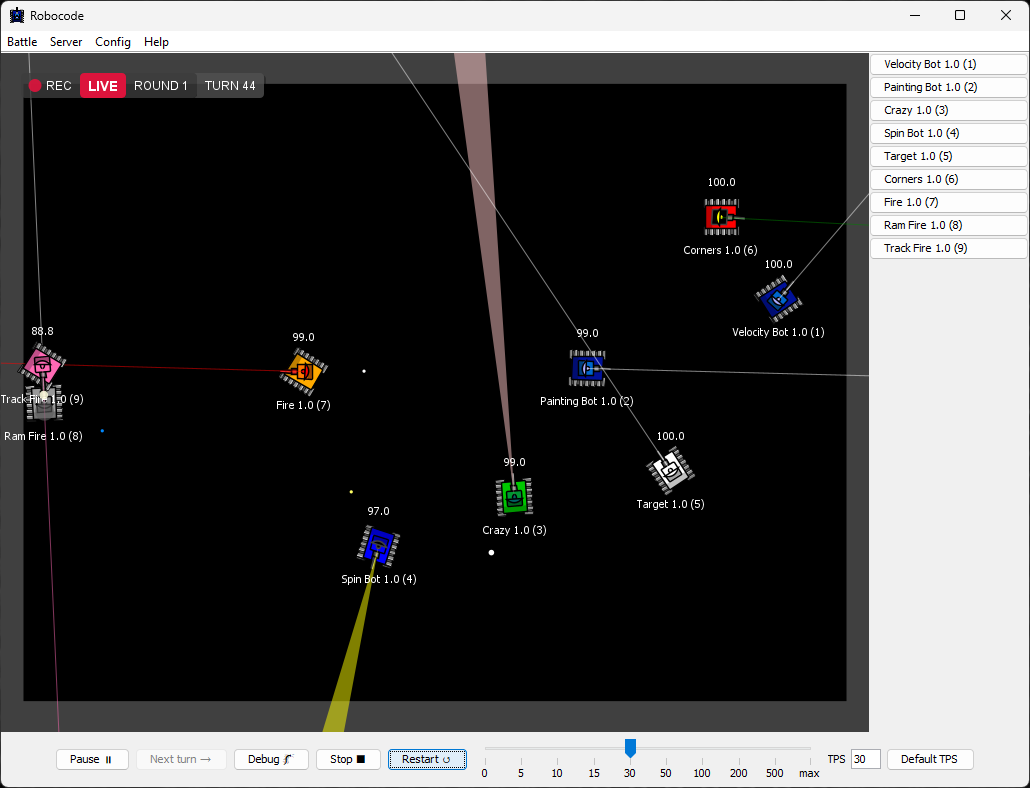The width and height of the screenshot is (1030, 788).
Task: Toggle Debug mode button
Action: coord(271,759)
